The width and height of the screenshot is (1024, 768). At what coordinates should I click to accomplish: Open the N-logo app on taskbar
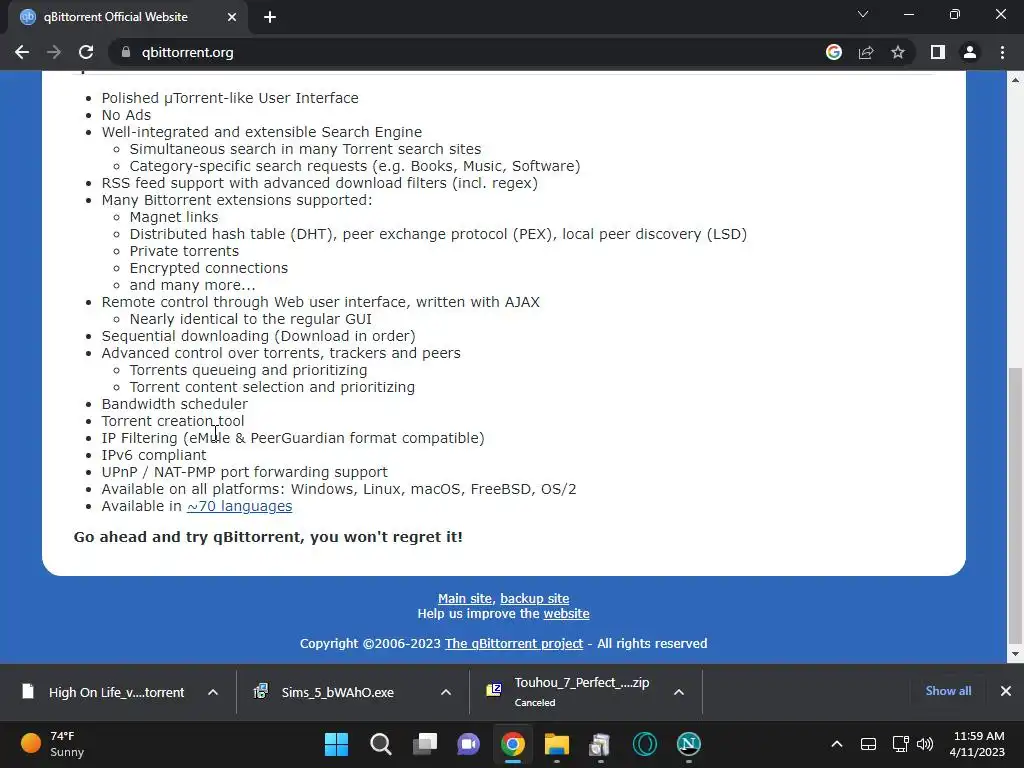point(688,744)
